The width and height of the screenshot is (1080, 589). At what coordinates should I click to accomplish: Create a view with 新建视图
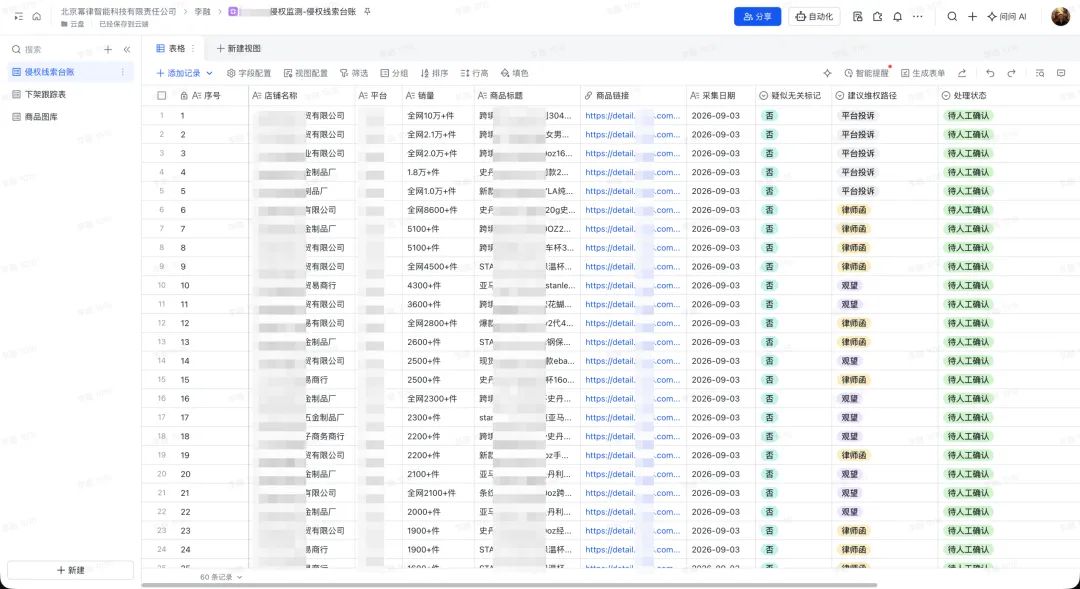pyautogui.click(x=238, y=48)
